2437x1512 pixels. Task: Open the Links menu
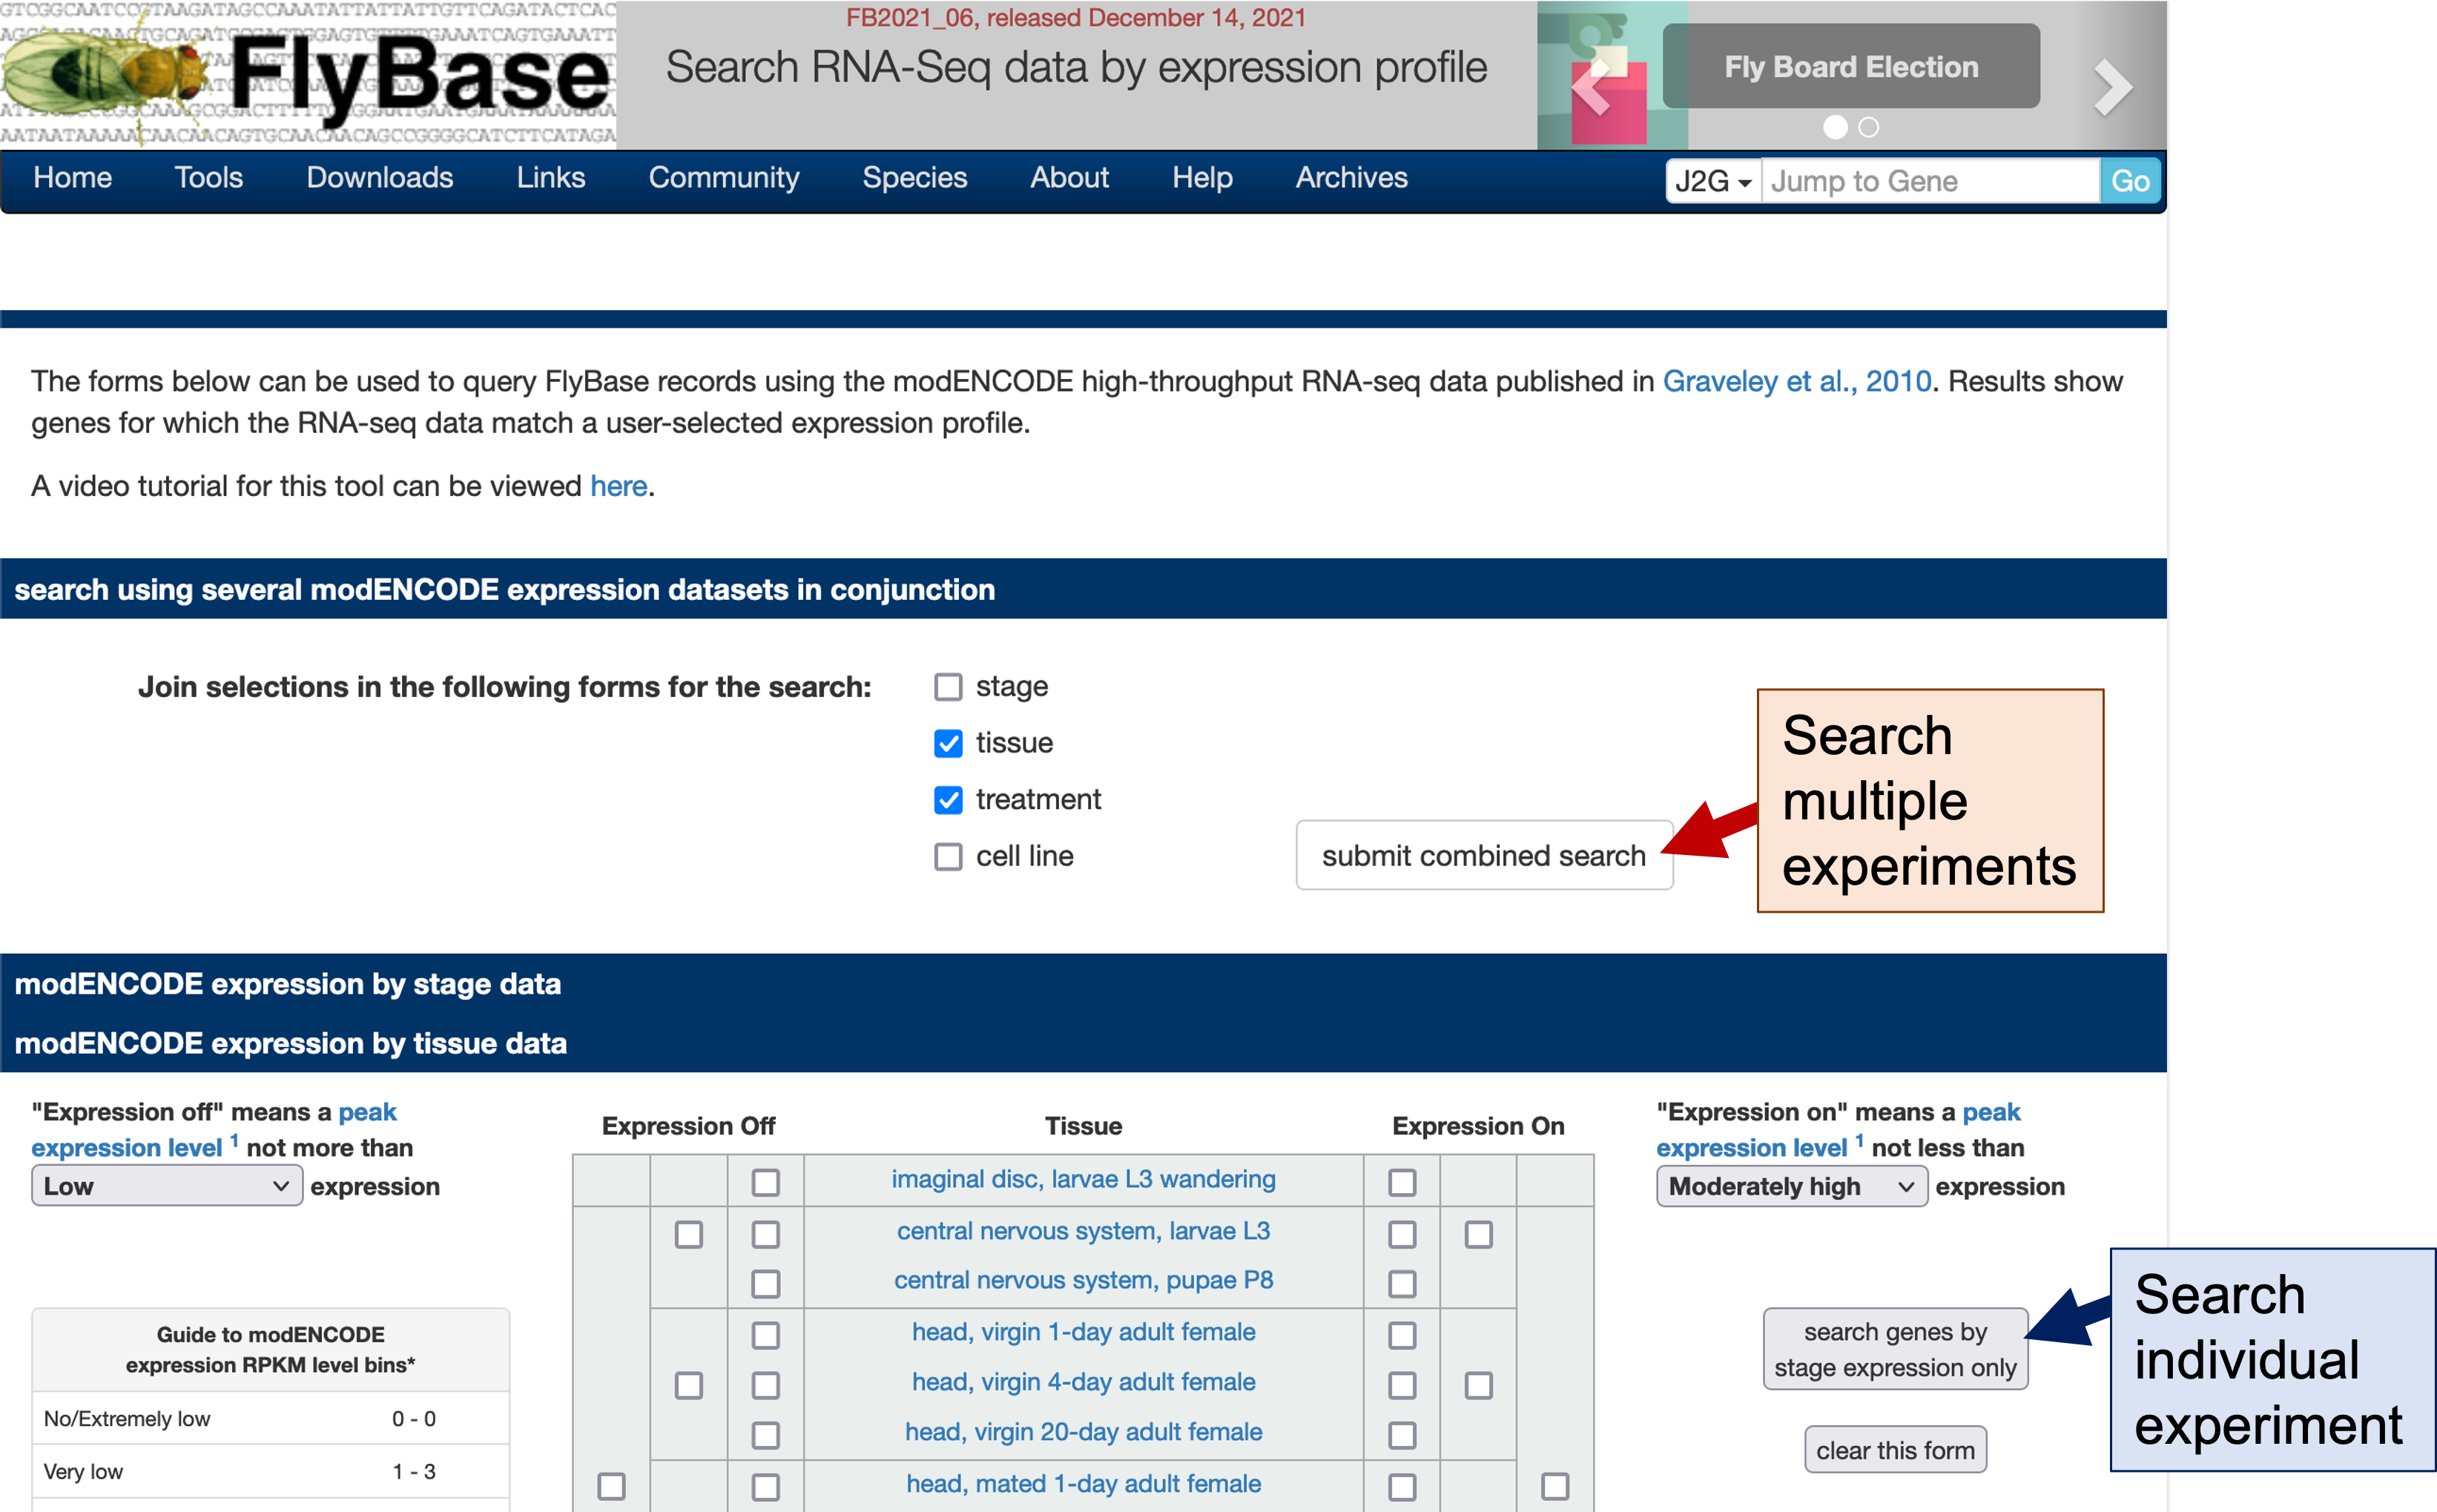(550, 178)
